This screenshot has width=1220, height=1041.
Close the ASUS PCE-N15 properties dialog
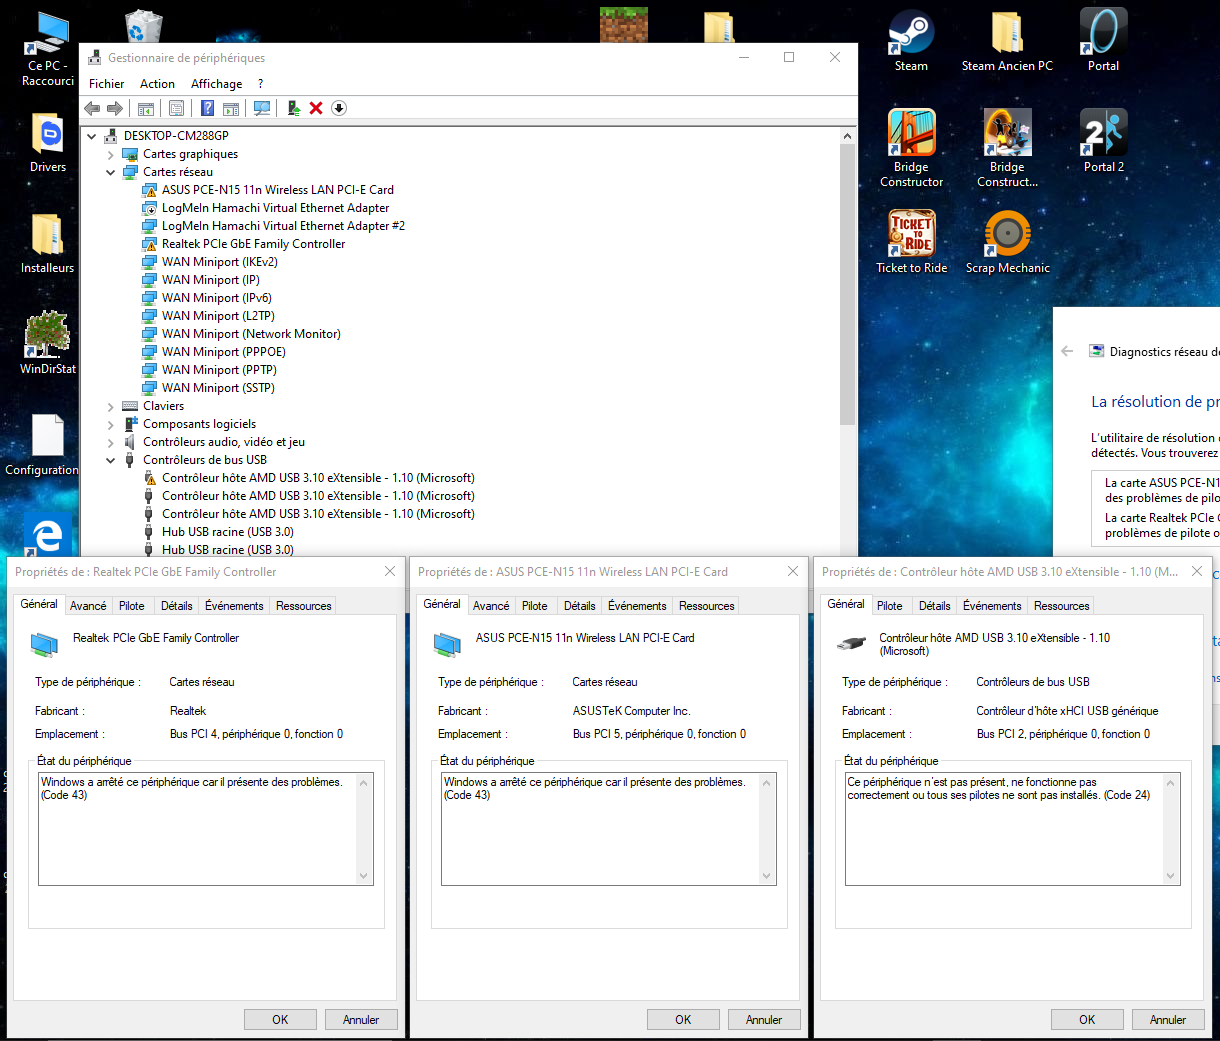click(793, 571)
